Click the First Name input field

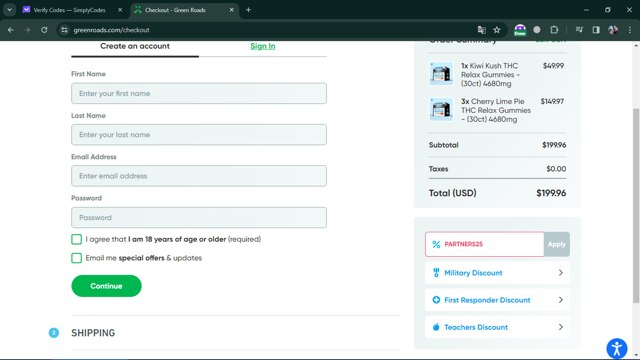[x=199, y=93]
